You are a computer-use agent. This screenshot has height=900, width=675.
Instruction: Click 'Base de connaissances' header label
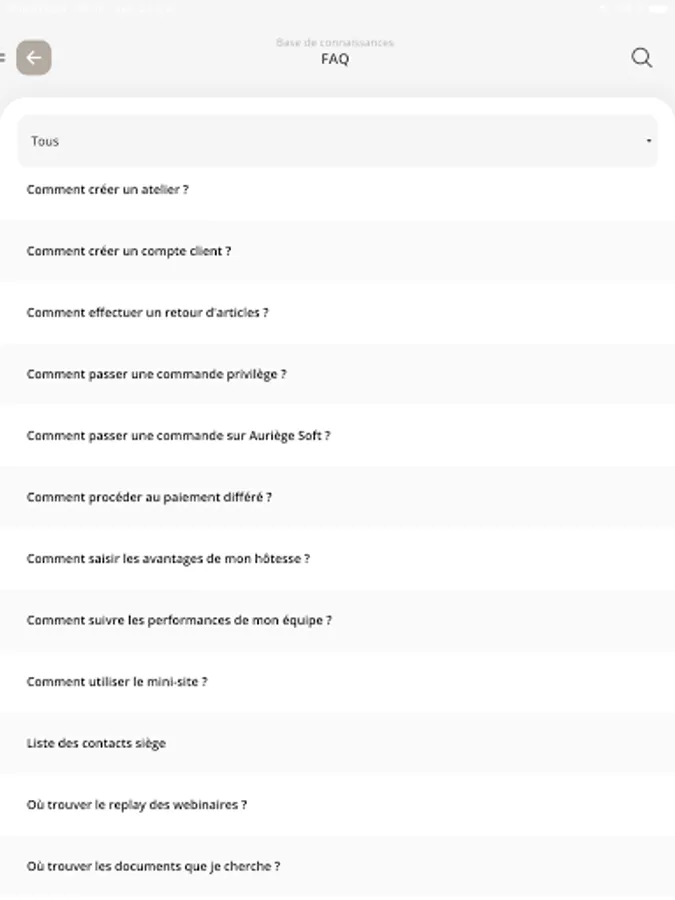(x=335, y=43)
